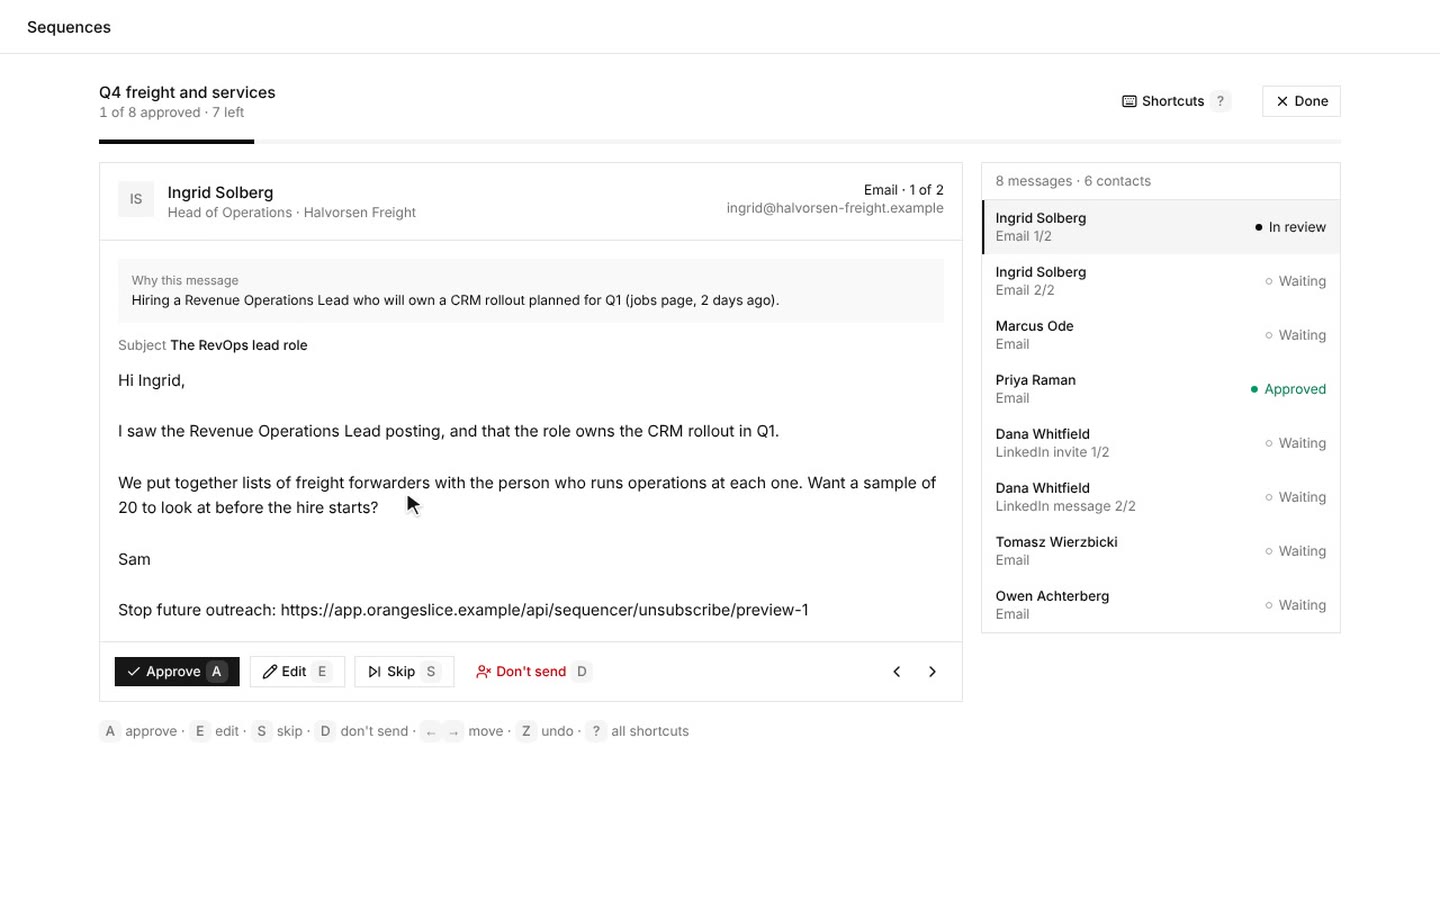Go to next message arrow

(x=932, y=672)
